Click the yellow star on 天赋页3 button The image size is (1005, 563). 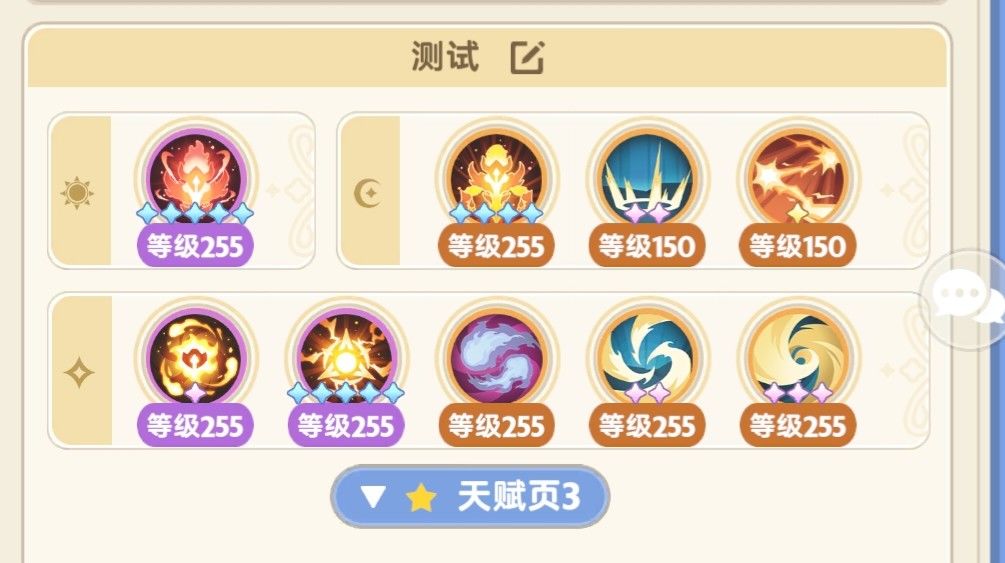(421, 497)
